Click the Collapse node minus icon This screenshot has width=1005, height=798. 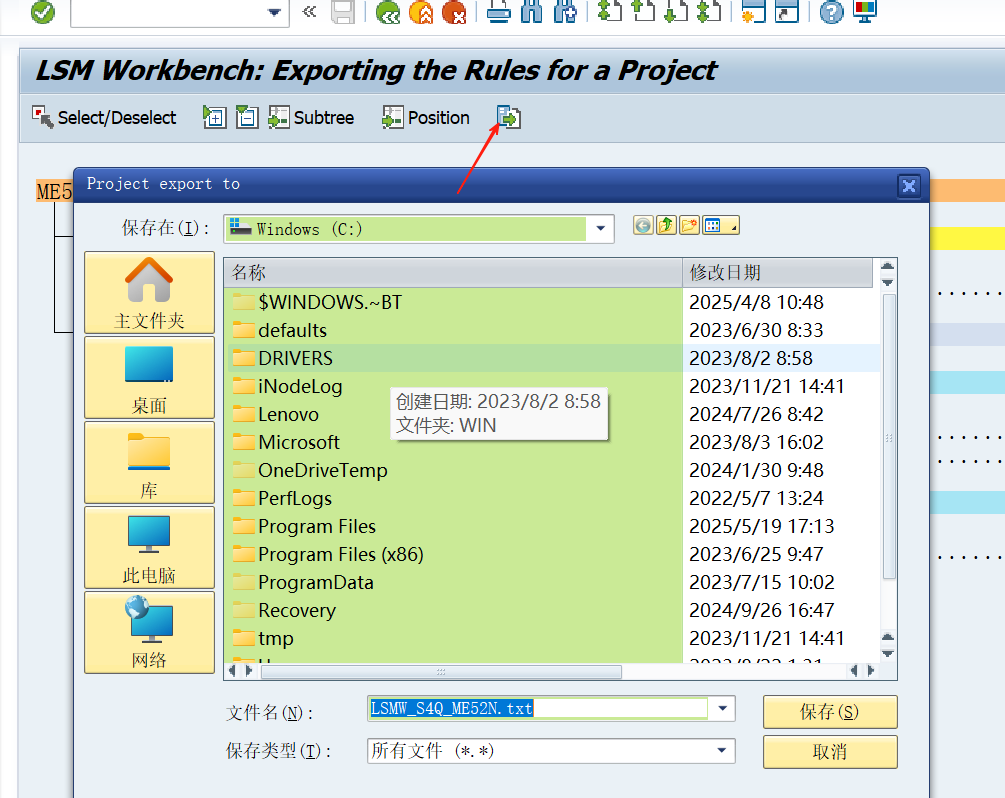(x=247, y=117)
